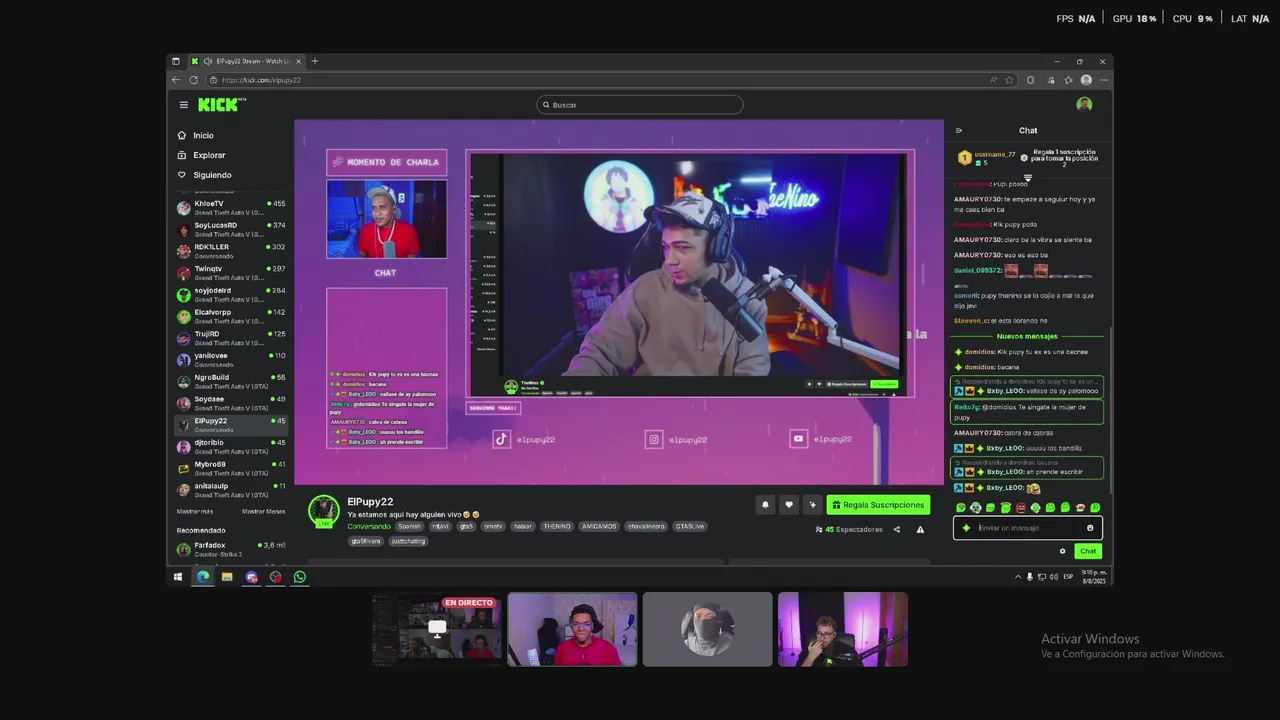
Task: Expand leaderboard chevron below top gifter
Action: tap(1027, 178)
